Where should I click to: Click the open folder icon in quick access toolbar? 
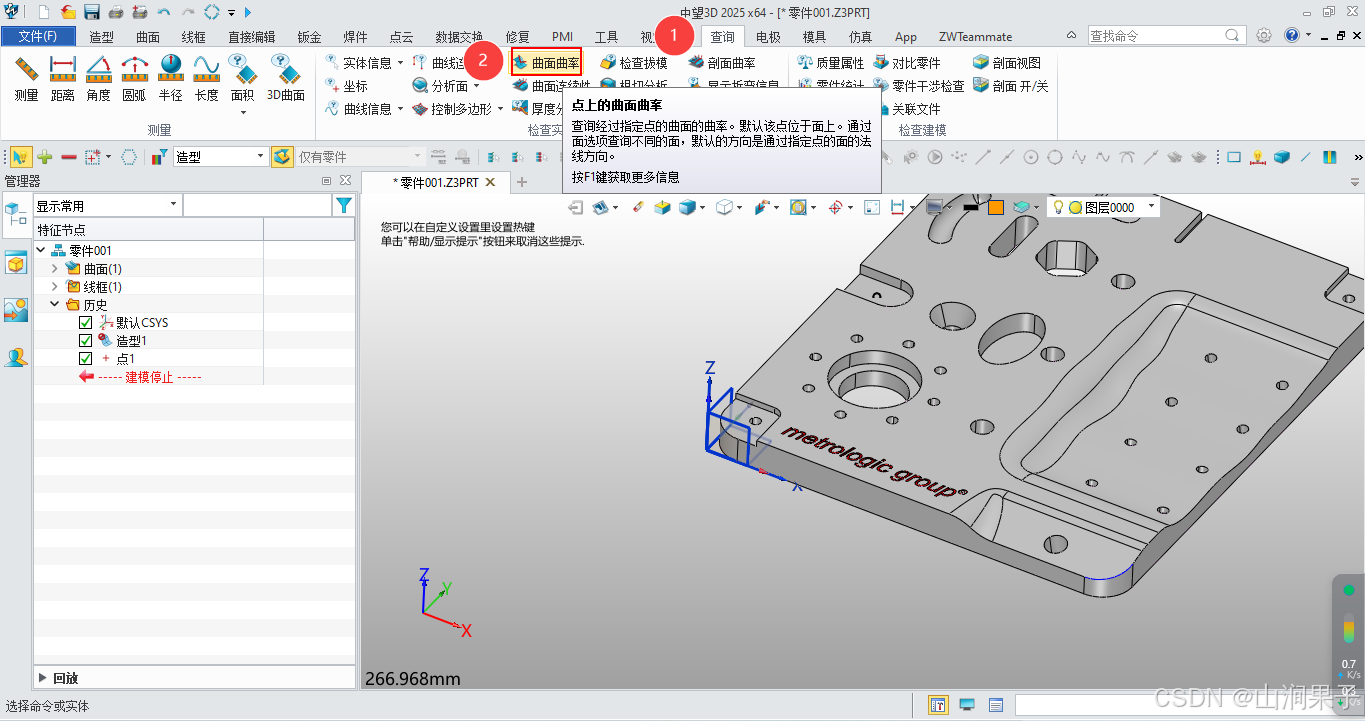[68, 12]
